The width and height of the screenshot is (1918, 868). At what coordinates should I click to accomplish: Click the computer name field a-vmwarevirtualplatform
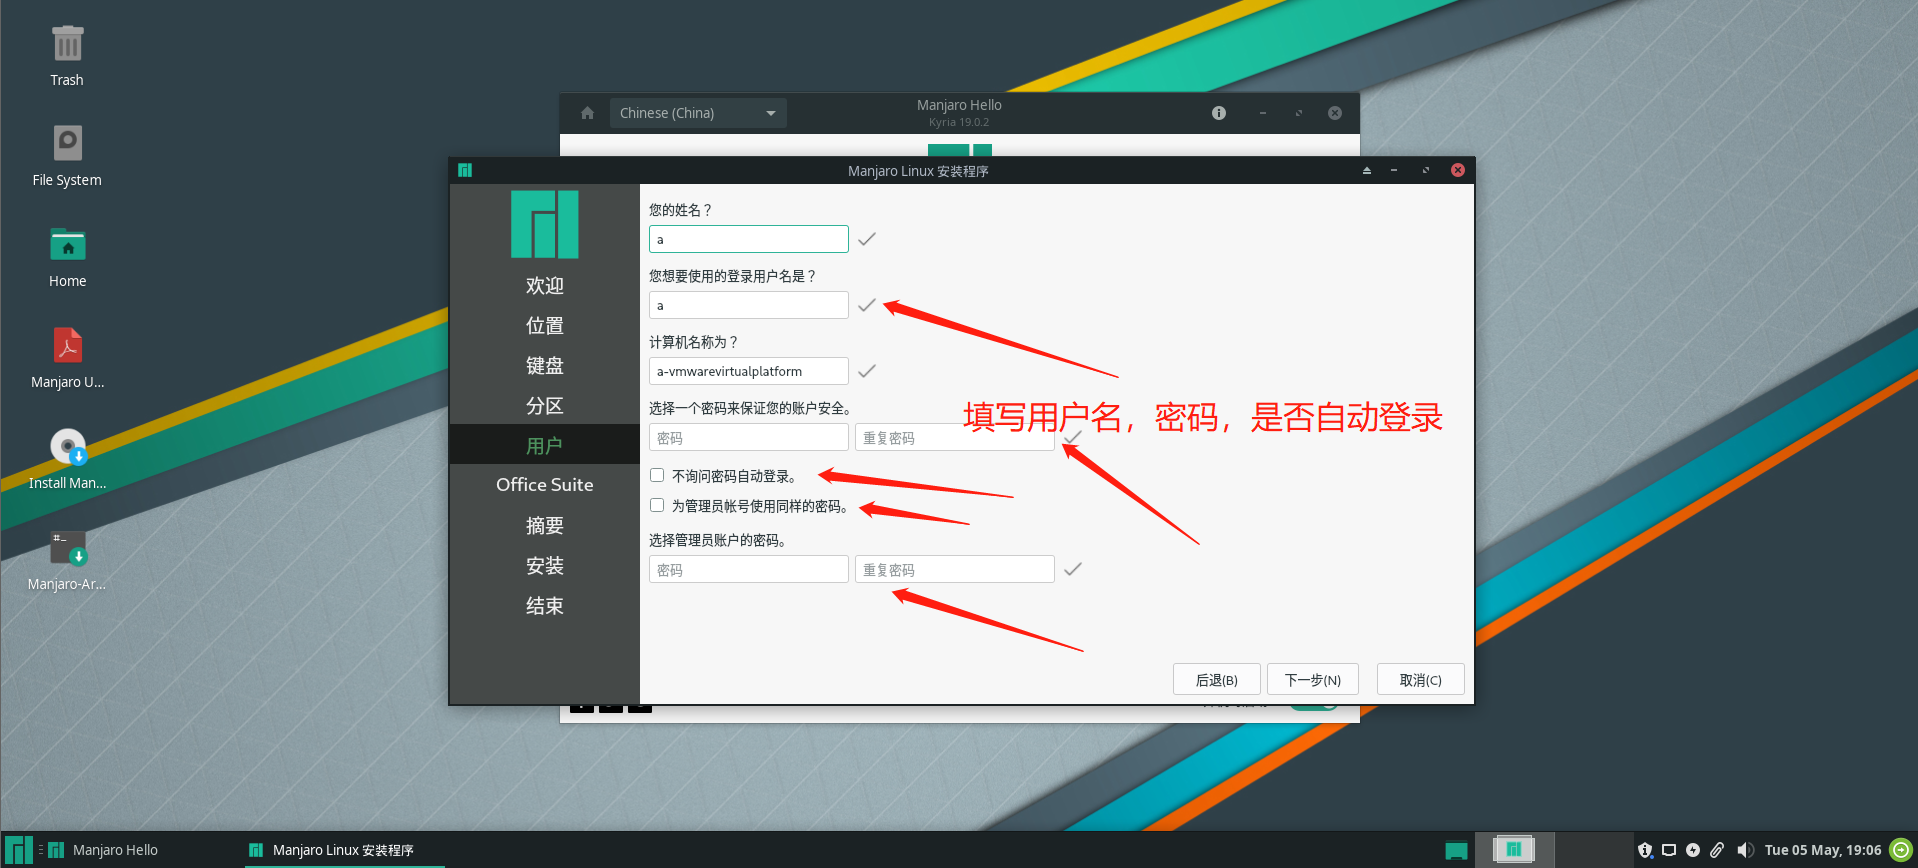[x=749, y=371]
